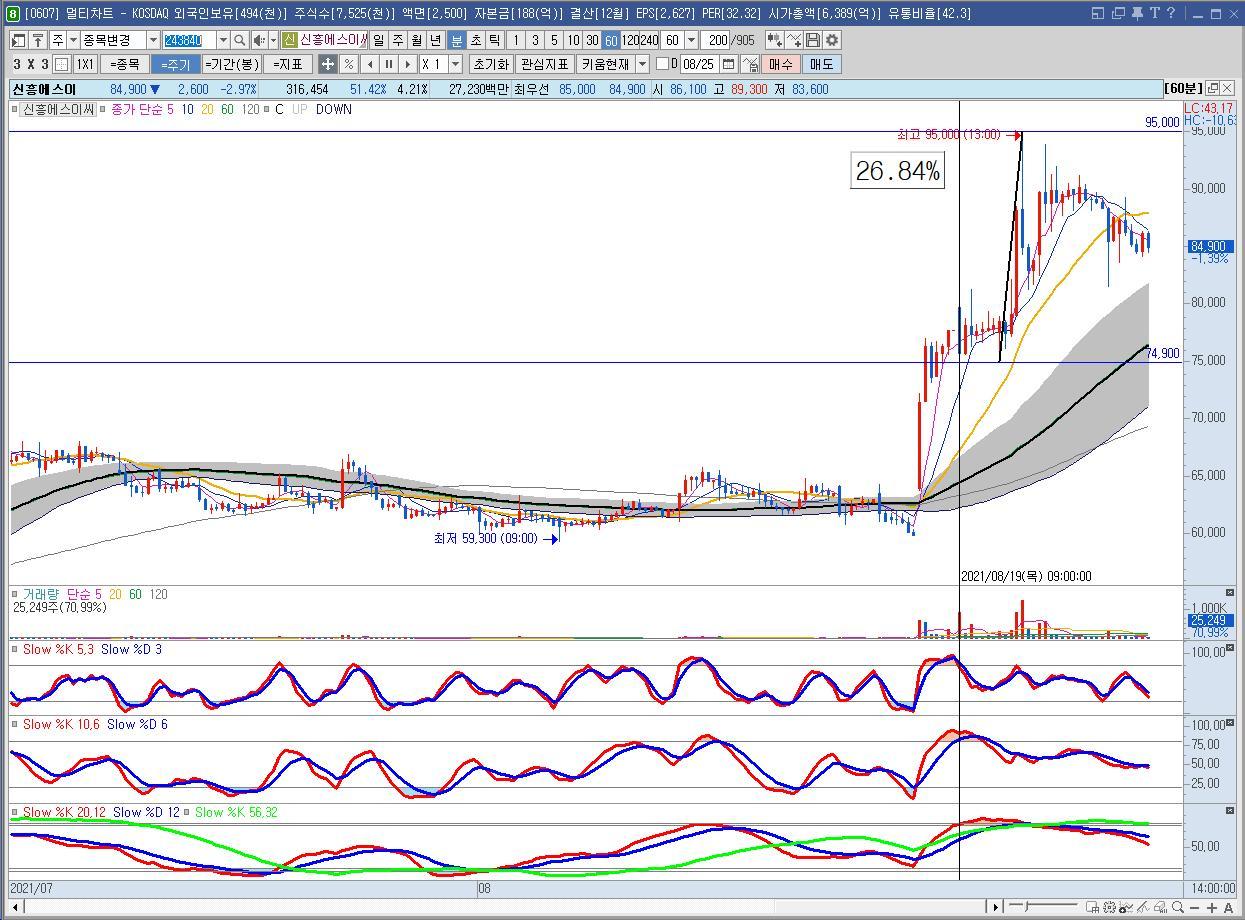Screen dimensions: 1245x920
Task: Switch to the =주기 tab
Action: 174,64
